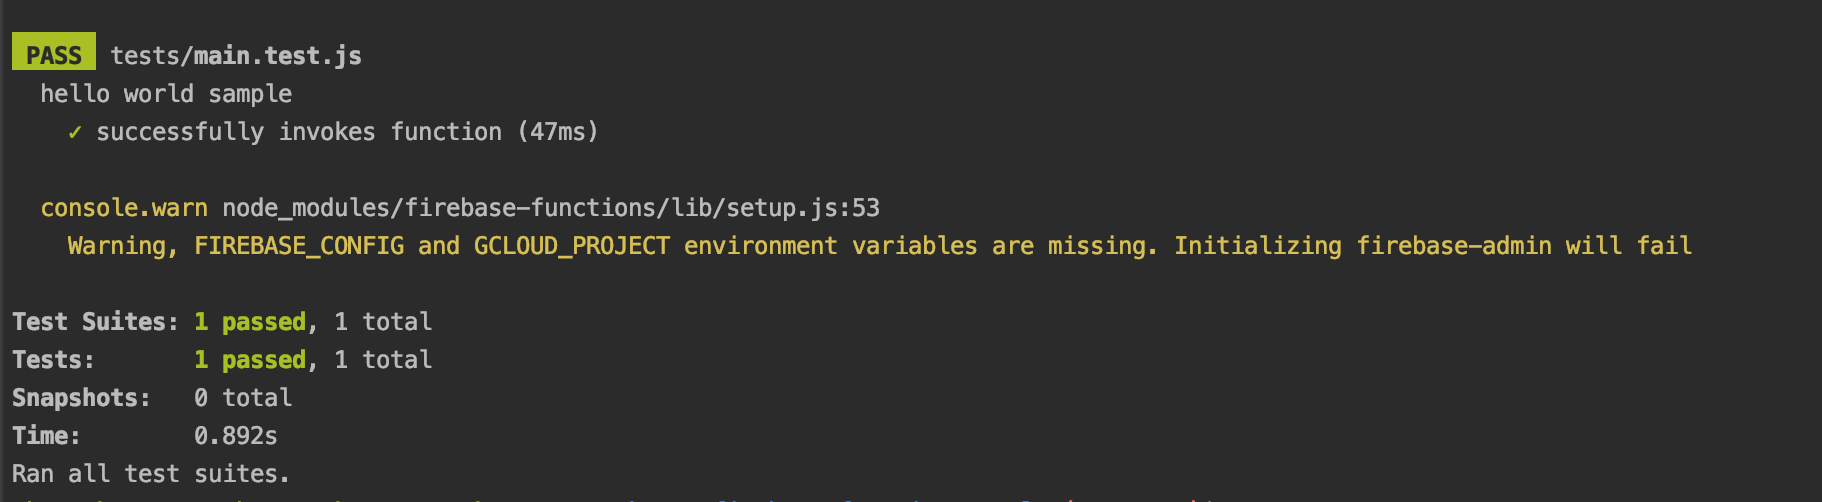Viewport: 1822px width, 502px height.
Task: Open the tests/main.test.js file path
Action: click(x=236, y=55)
